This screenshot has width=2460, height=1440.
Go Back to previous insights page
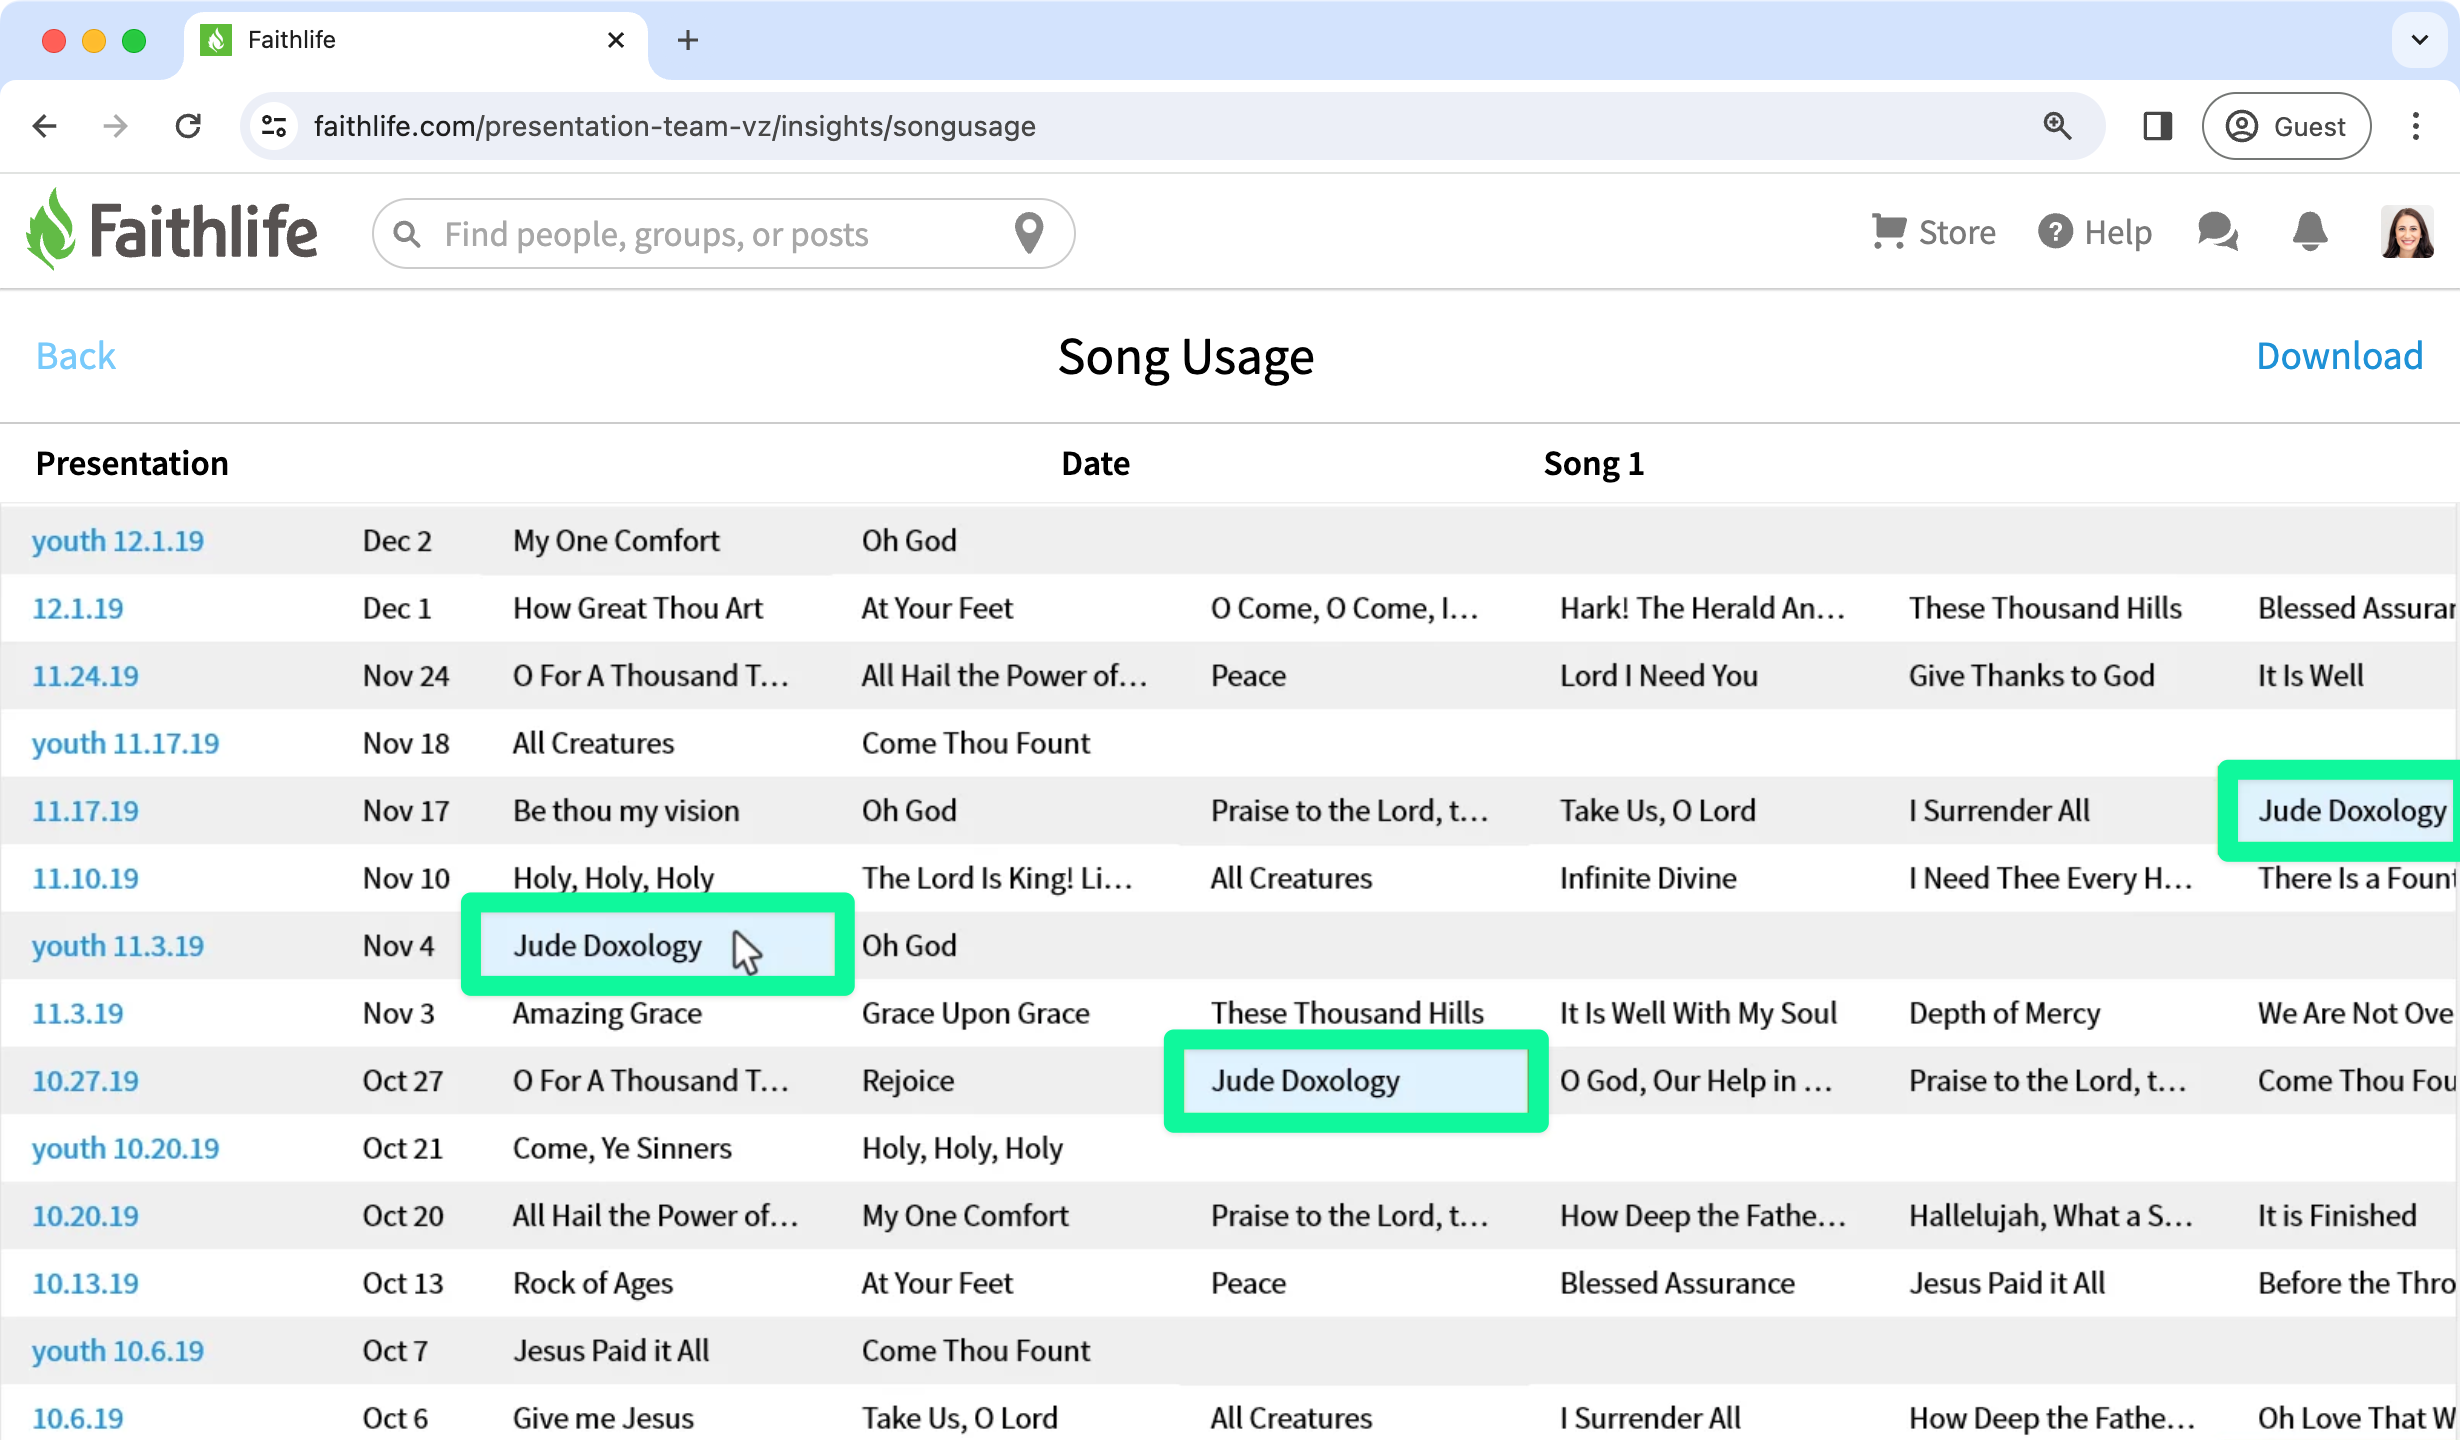click(76, 356)
